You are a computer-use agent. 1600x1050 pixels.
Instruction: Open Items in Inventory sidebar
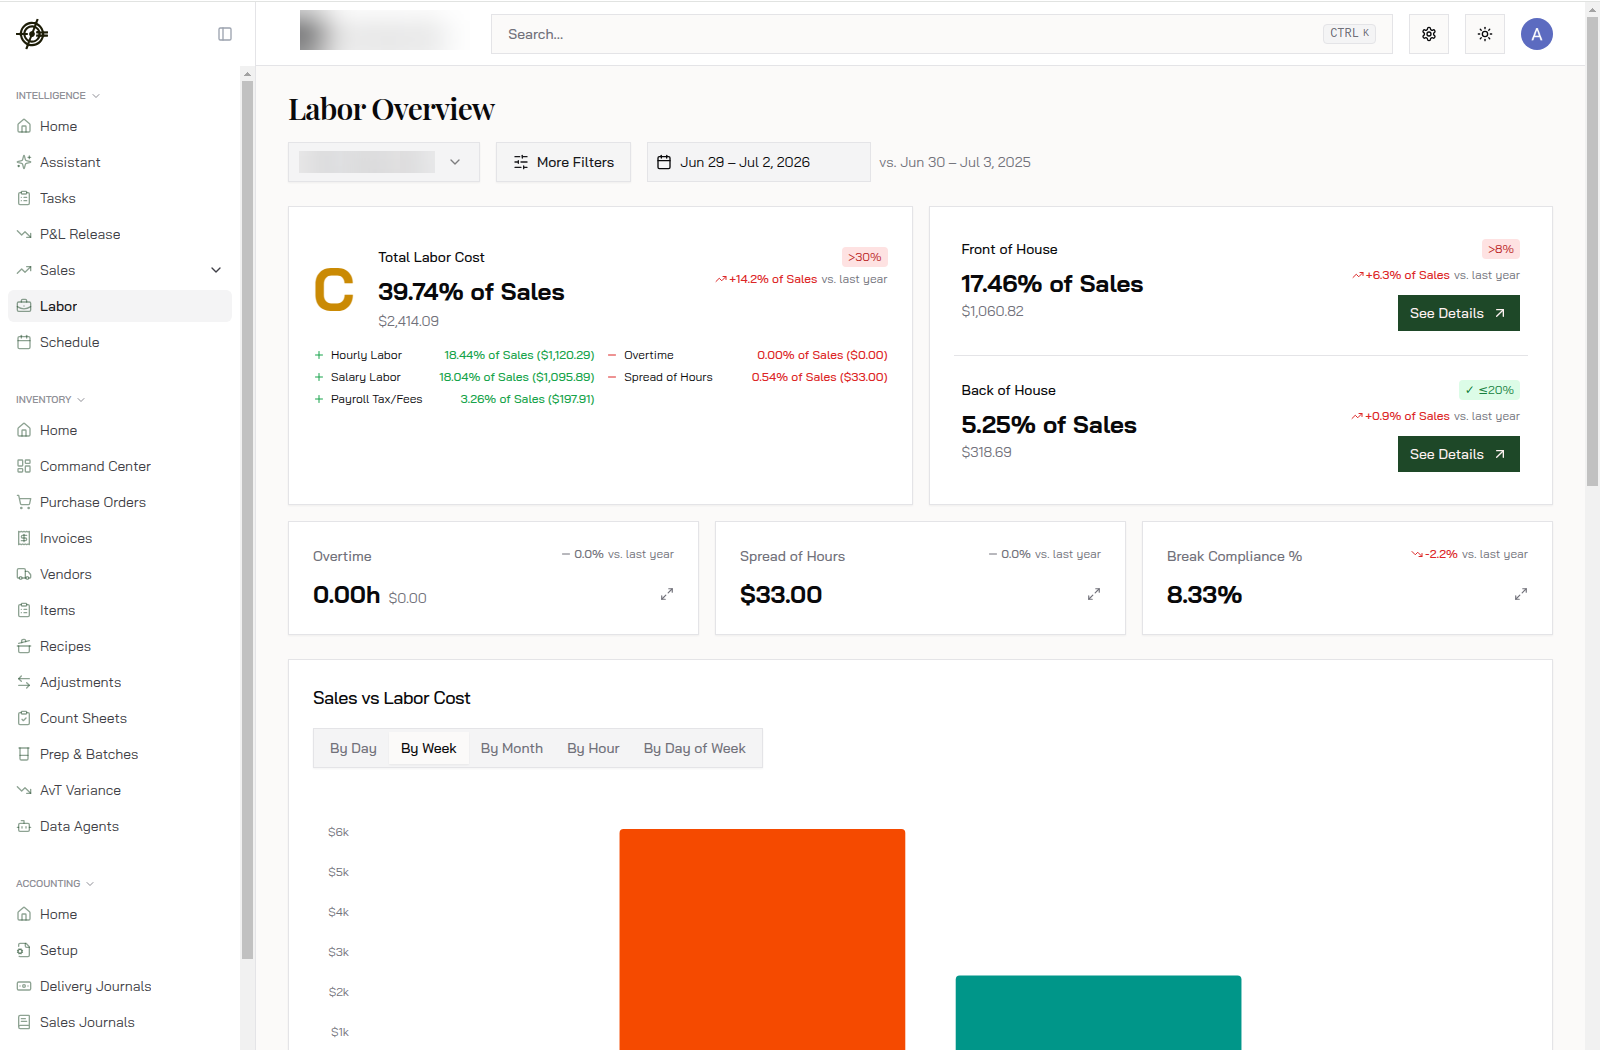[120, 610]
